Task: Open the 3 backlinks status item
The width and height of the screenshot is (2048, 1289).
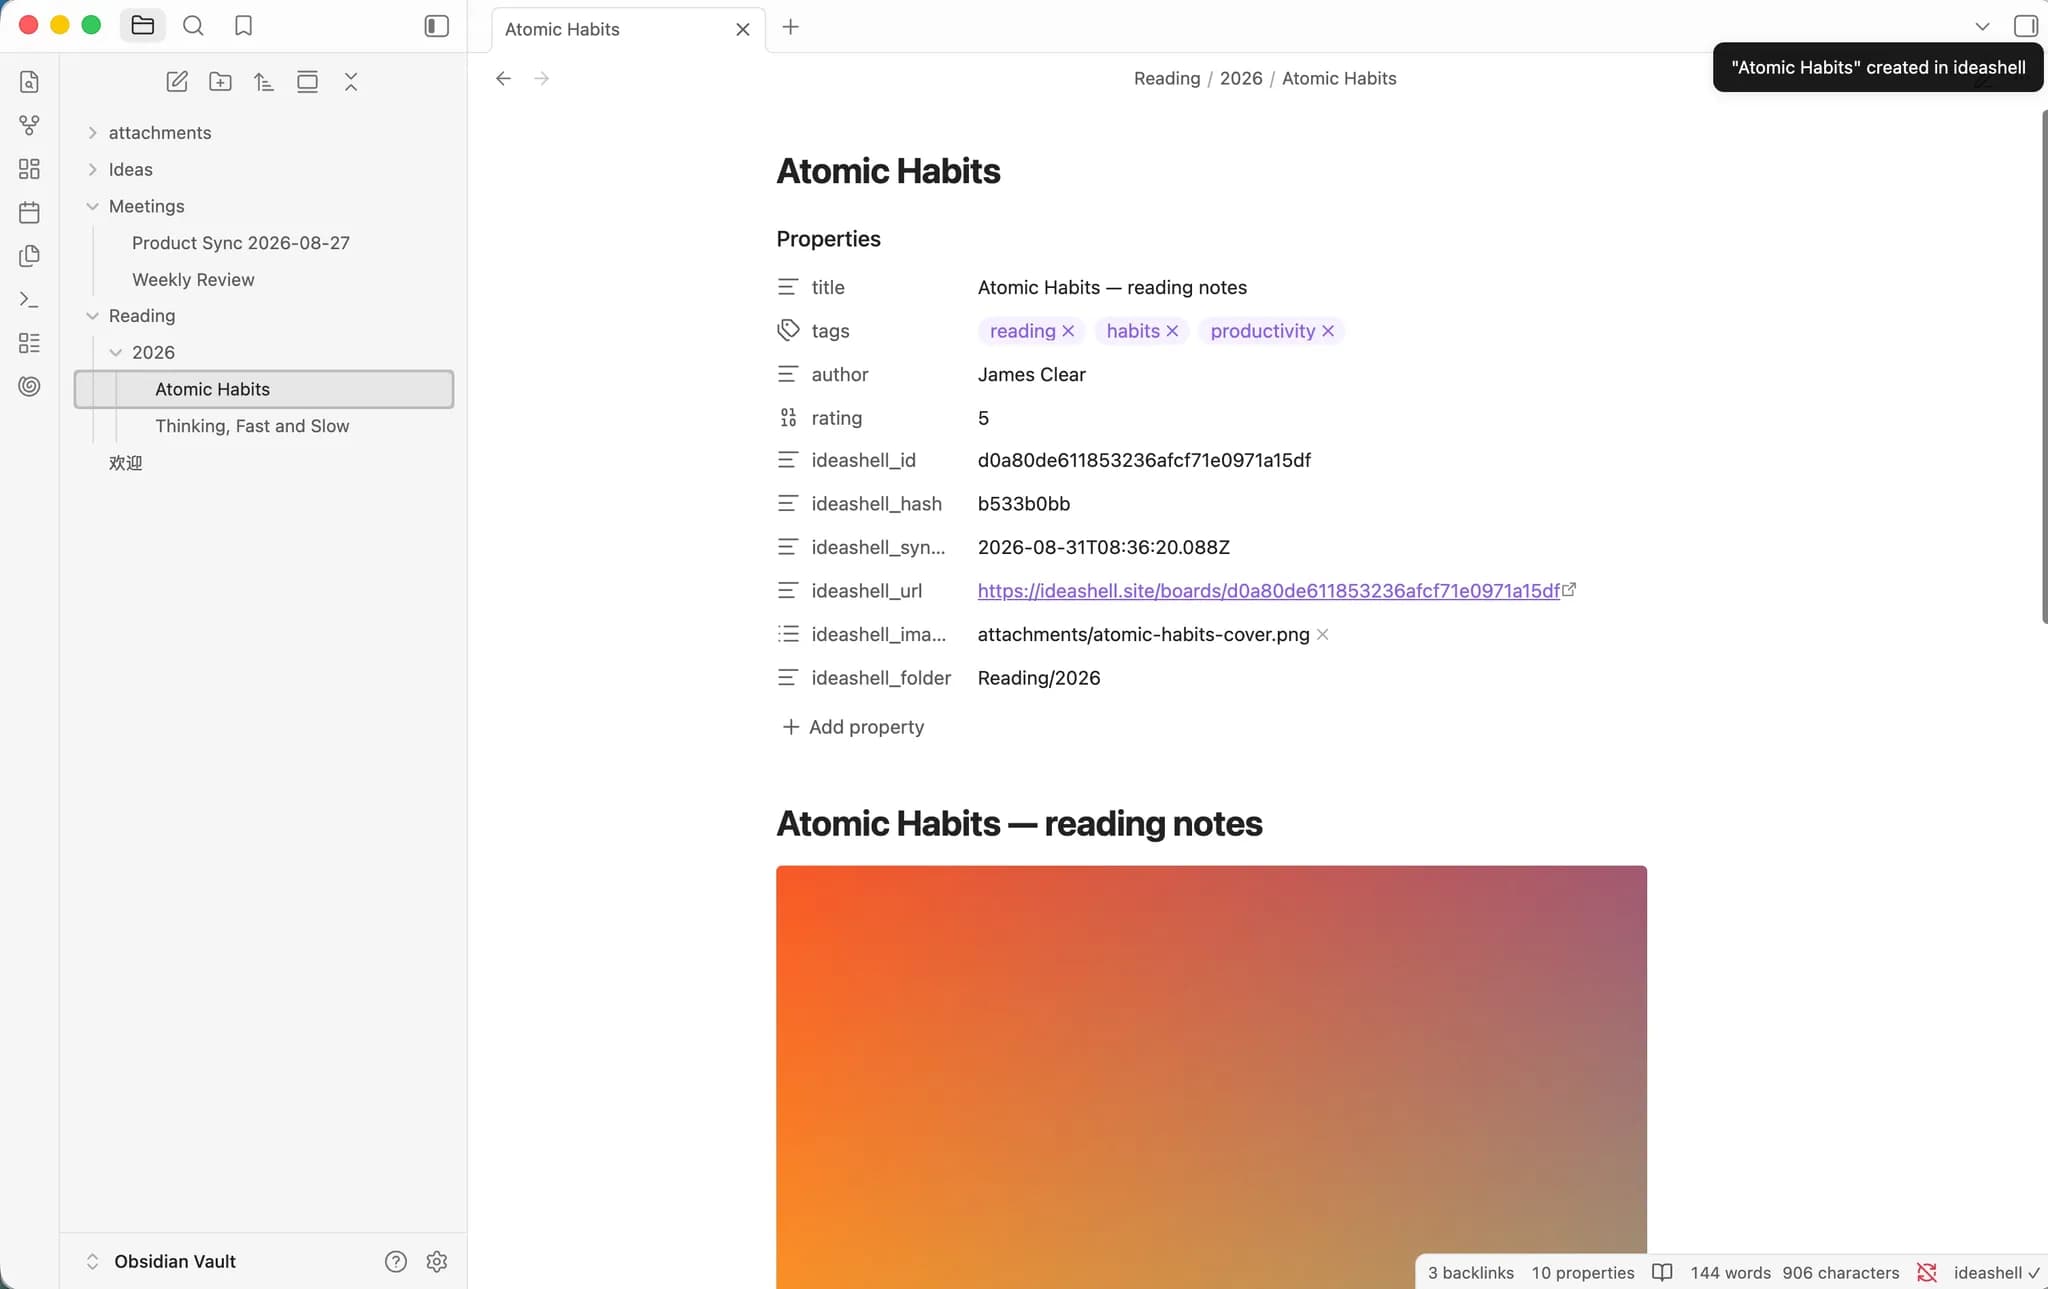Action: 1470,1272
